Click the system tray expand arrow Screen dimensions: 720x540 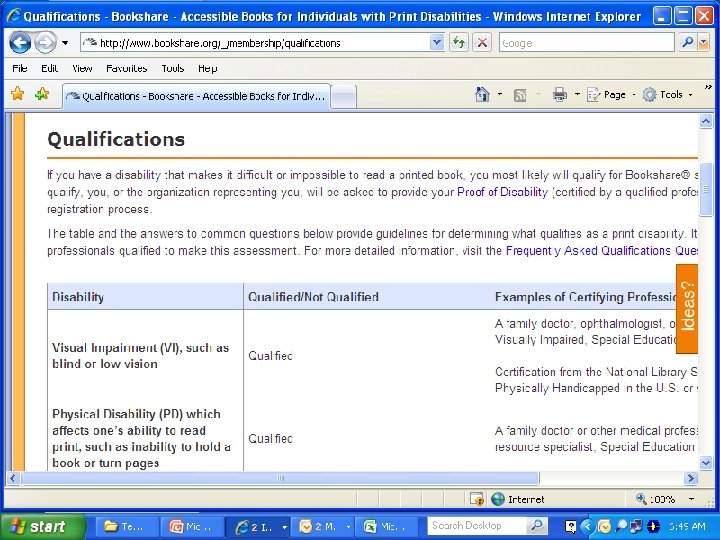[586, 526]
